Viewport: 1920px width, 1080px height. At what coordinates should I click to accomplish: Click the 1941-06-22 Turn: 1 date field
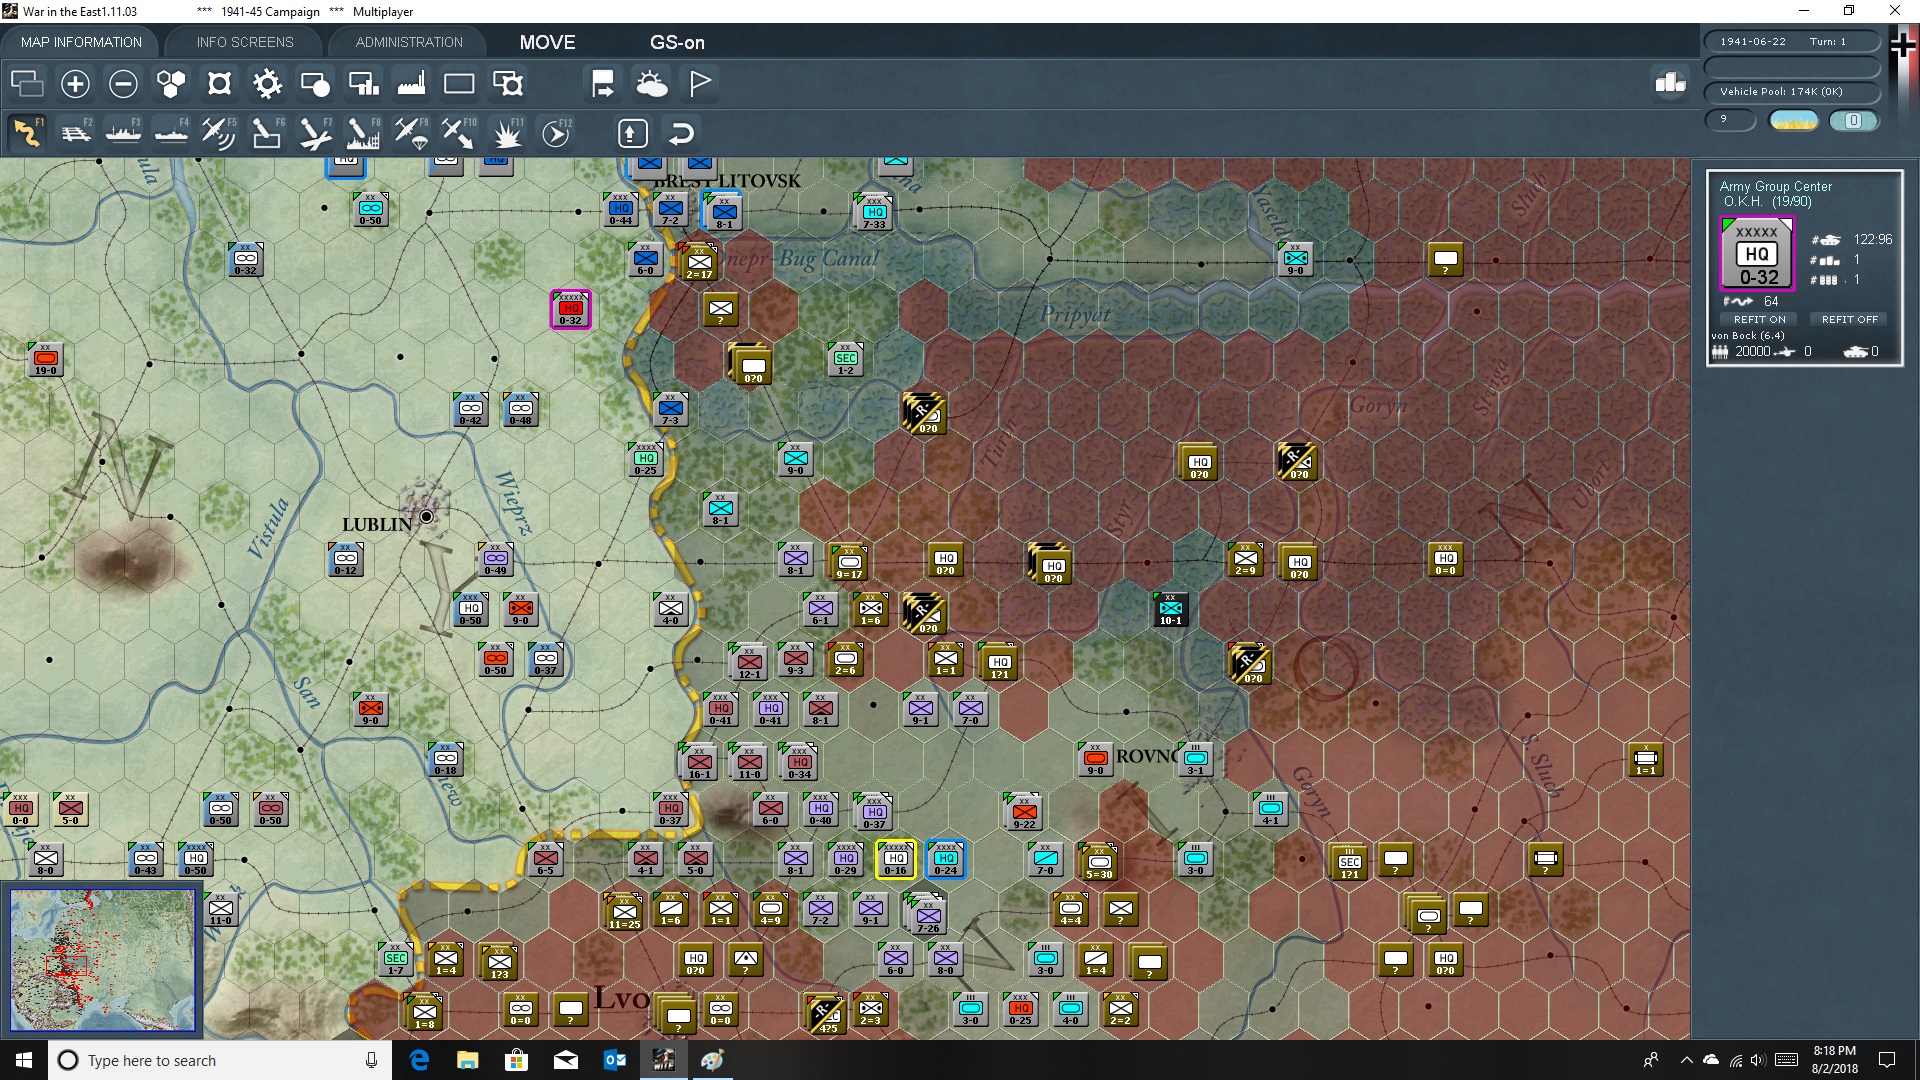1791,41
